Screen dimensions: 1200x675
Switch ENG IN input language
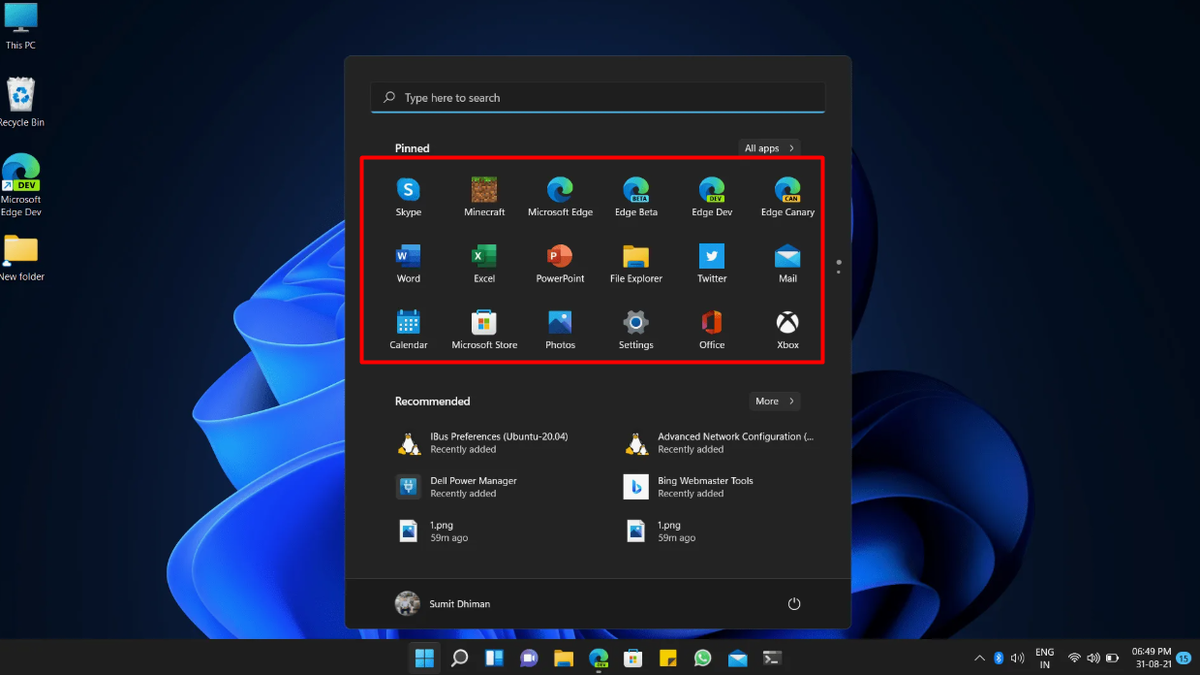coord(1044,658)
